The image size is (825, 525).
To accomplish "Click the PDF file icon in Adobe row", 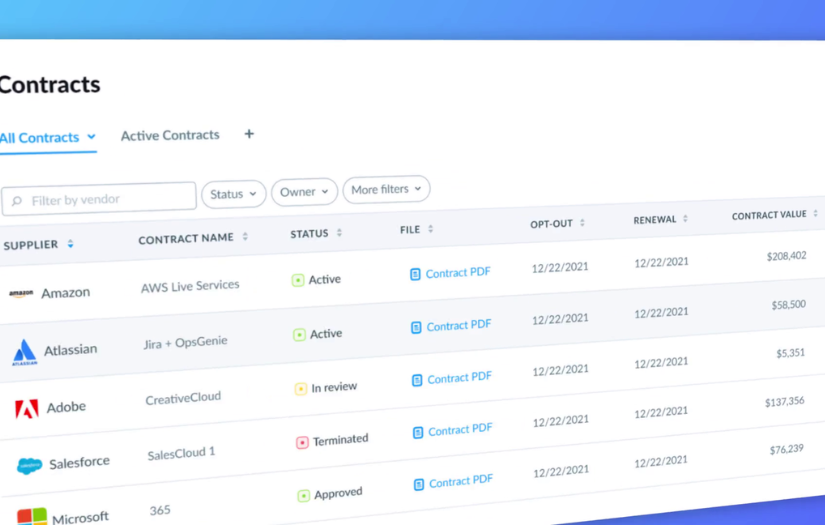I will click(x=417, y=380).
